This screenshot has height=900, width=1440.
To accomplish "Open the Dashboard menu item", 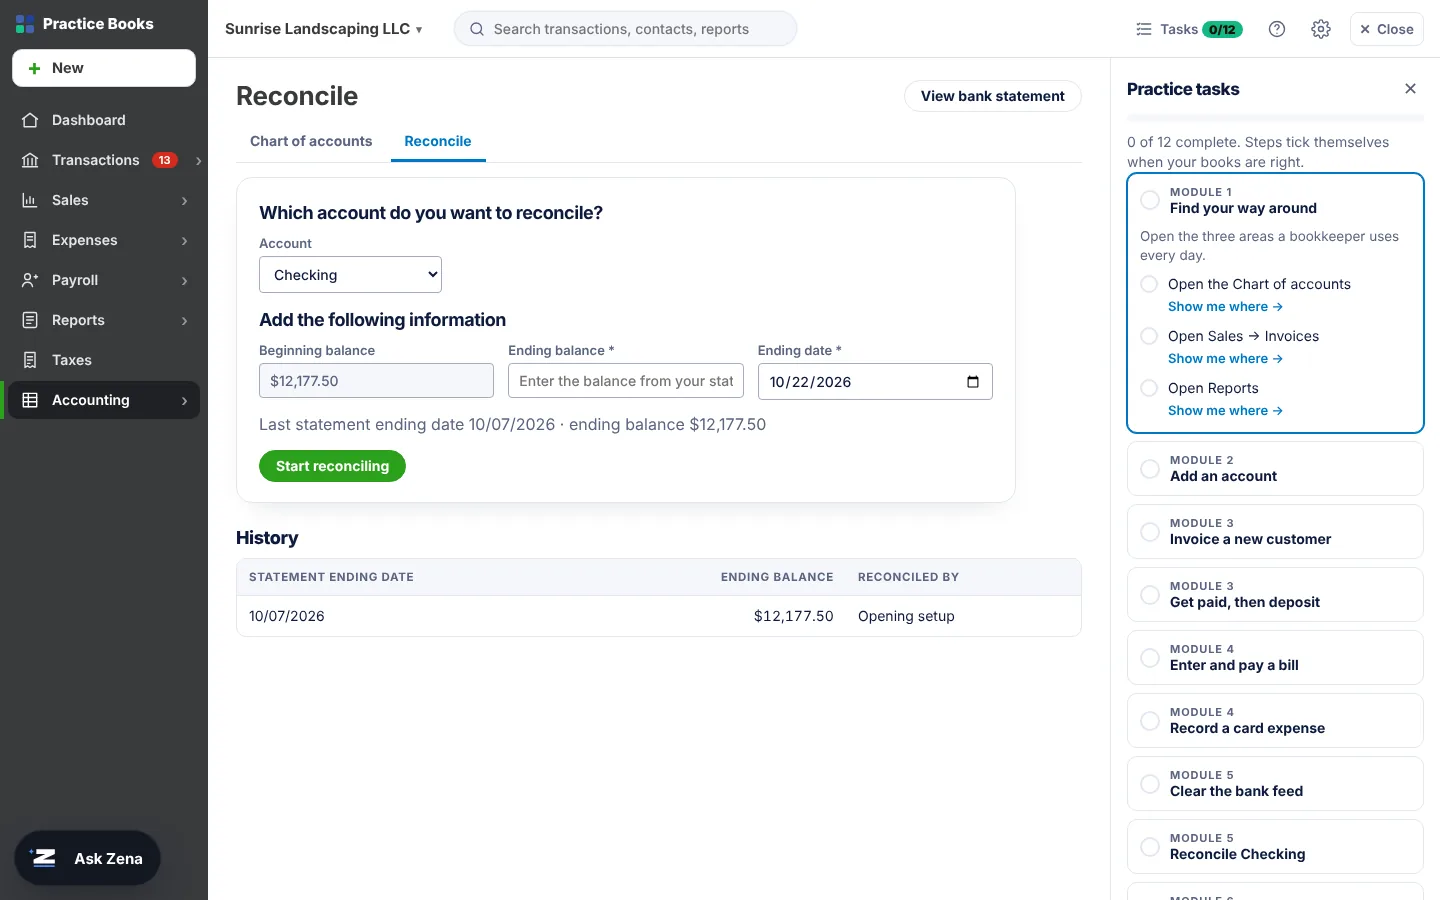I will click(x=104, y=120).
